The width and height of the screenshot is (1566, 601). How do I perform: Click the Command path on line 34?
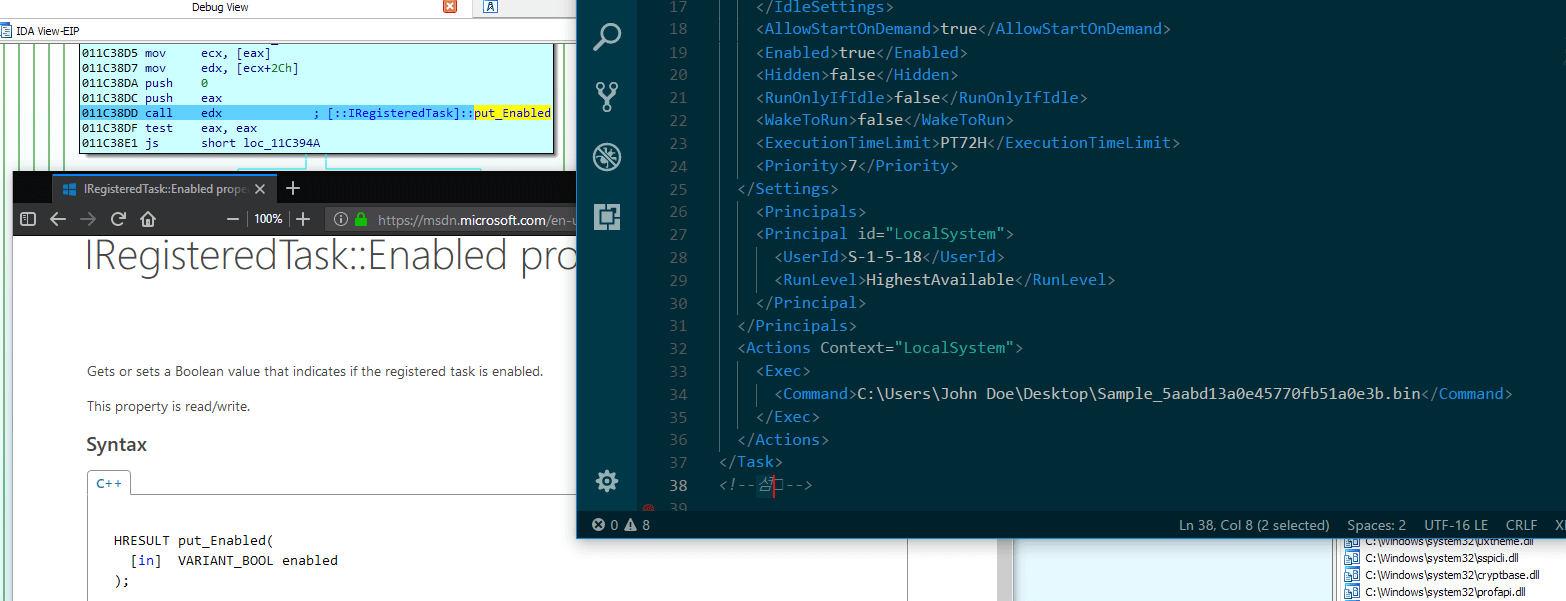[x=1139, y=394]
